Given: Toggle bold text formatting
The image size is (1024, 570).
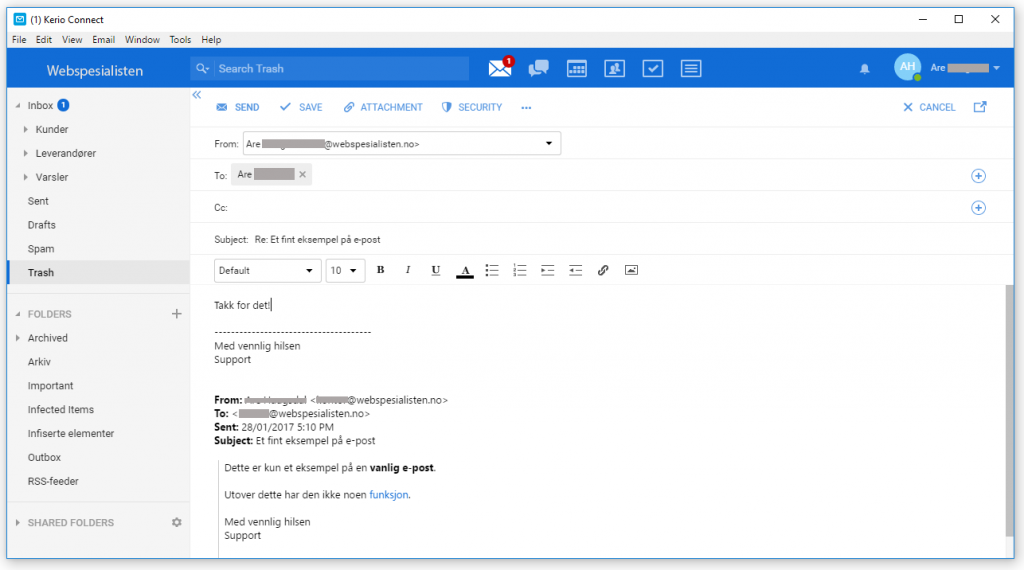Looking at the screenshot, I should coord(380,270).
